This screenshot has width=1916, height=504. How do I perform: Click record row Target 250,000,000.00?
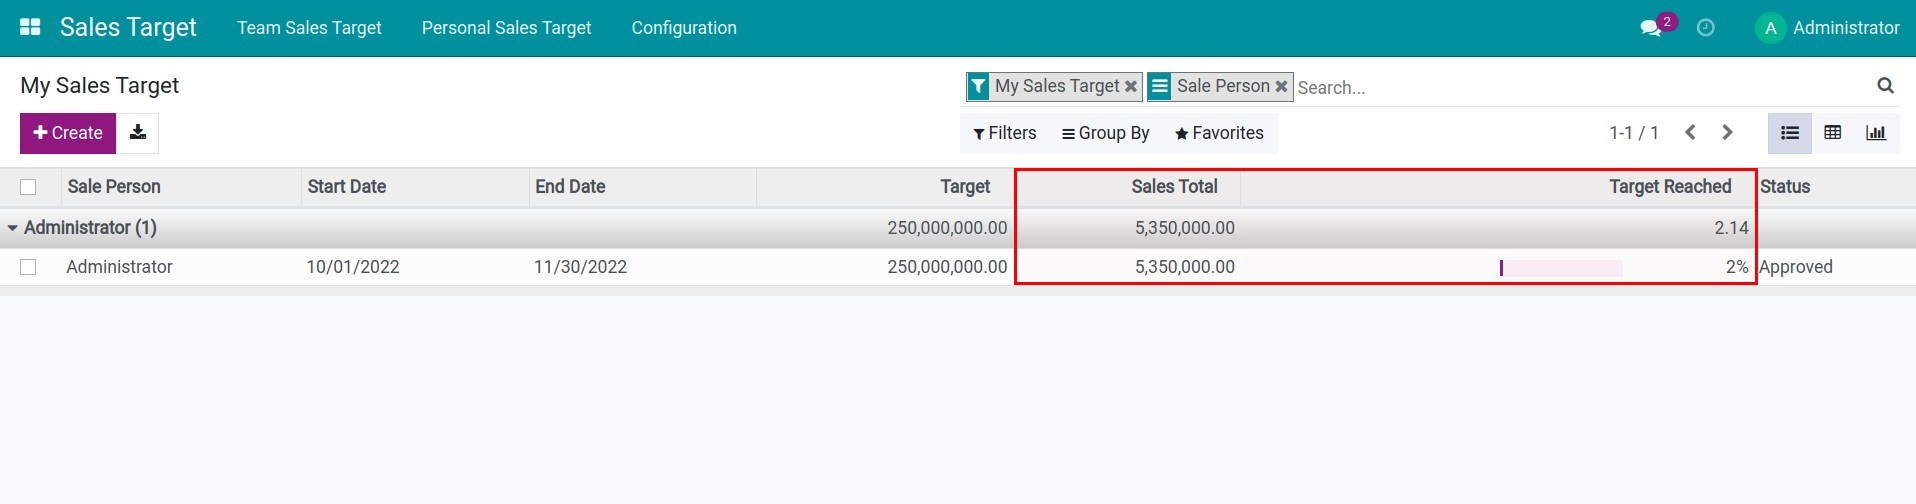[x=947, y=267]
